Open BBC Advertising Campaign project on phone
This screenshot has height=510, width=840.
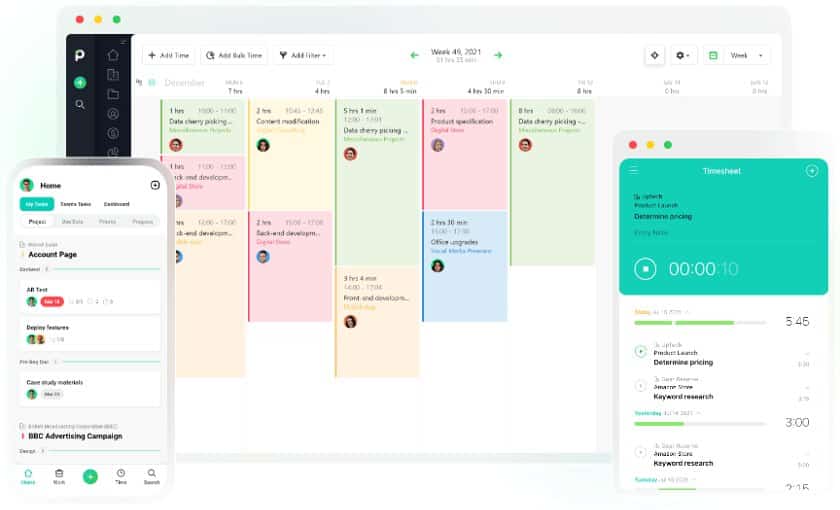click(75, 436)
